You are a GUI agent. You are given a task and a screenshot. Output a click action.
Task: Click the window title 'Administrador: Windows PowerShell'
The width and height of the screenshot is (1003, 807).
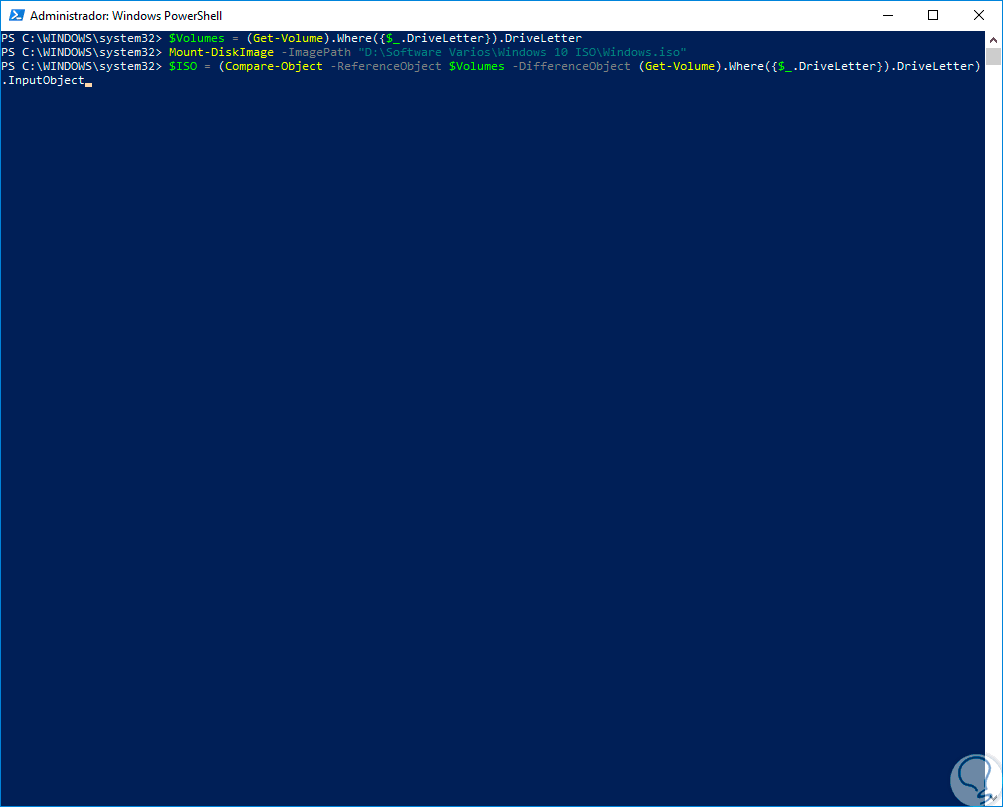tap(126, 15)
